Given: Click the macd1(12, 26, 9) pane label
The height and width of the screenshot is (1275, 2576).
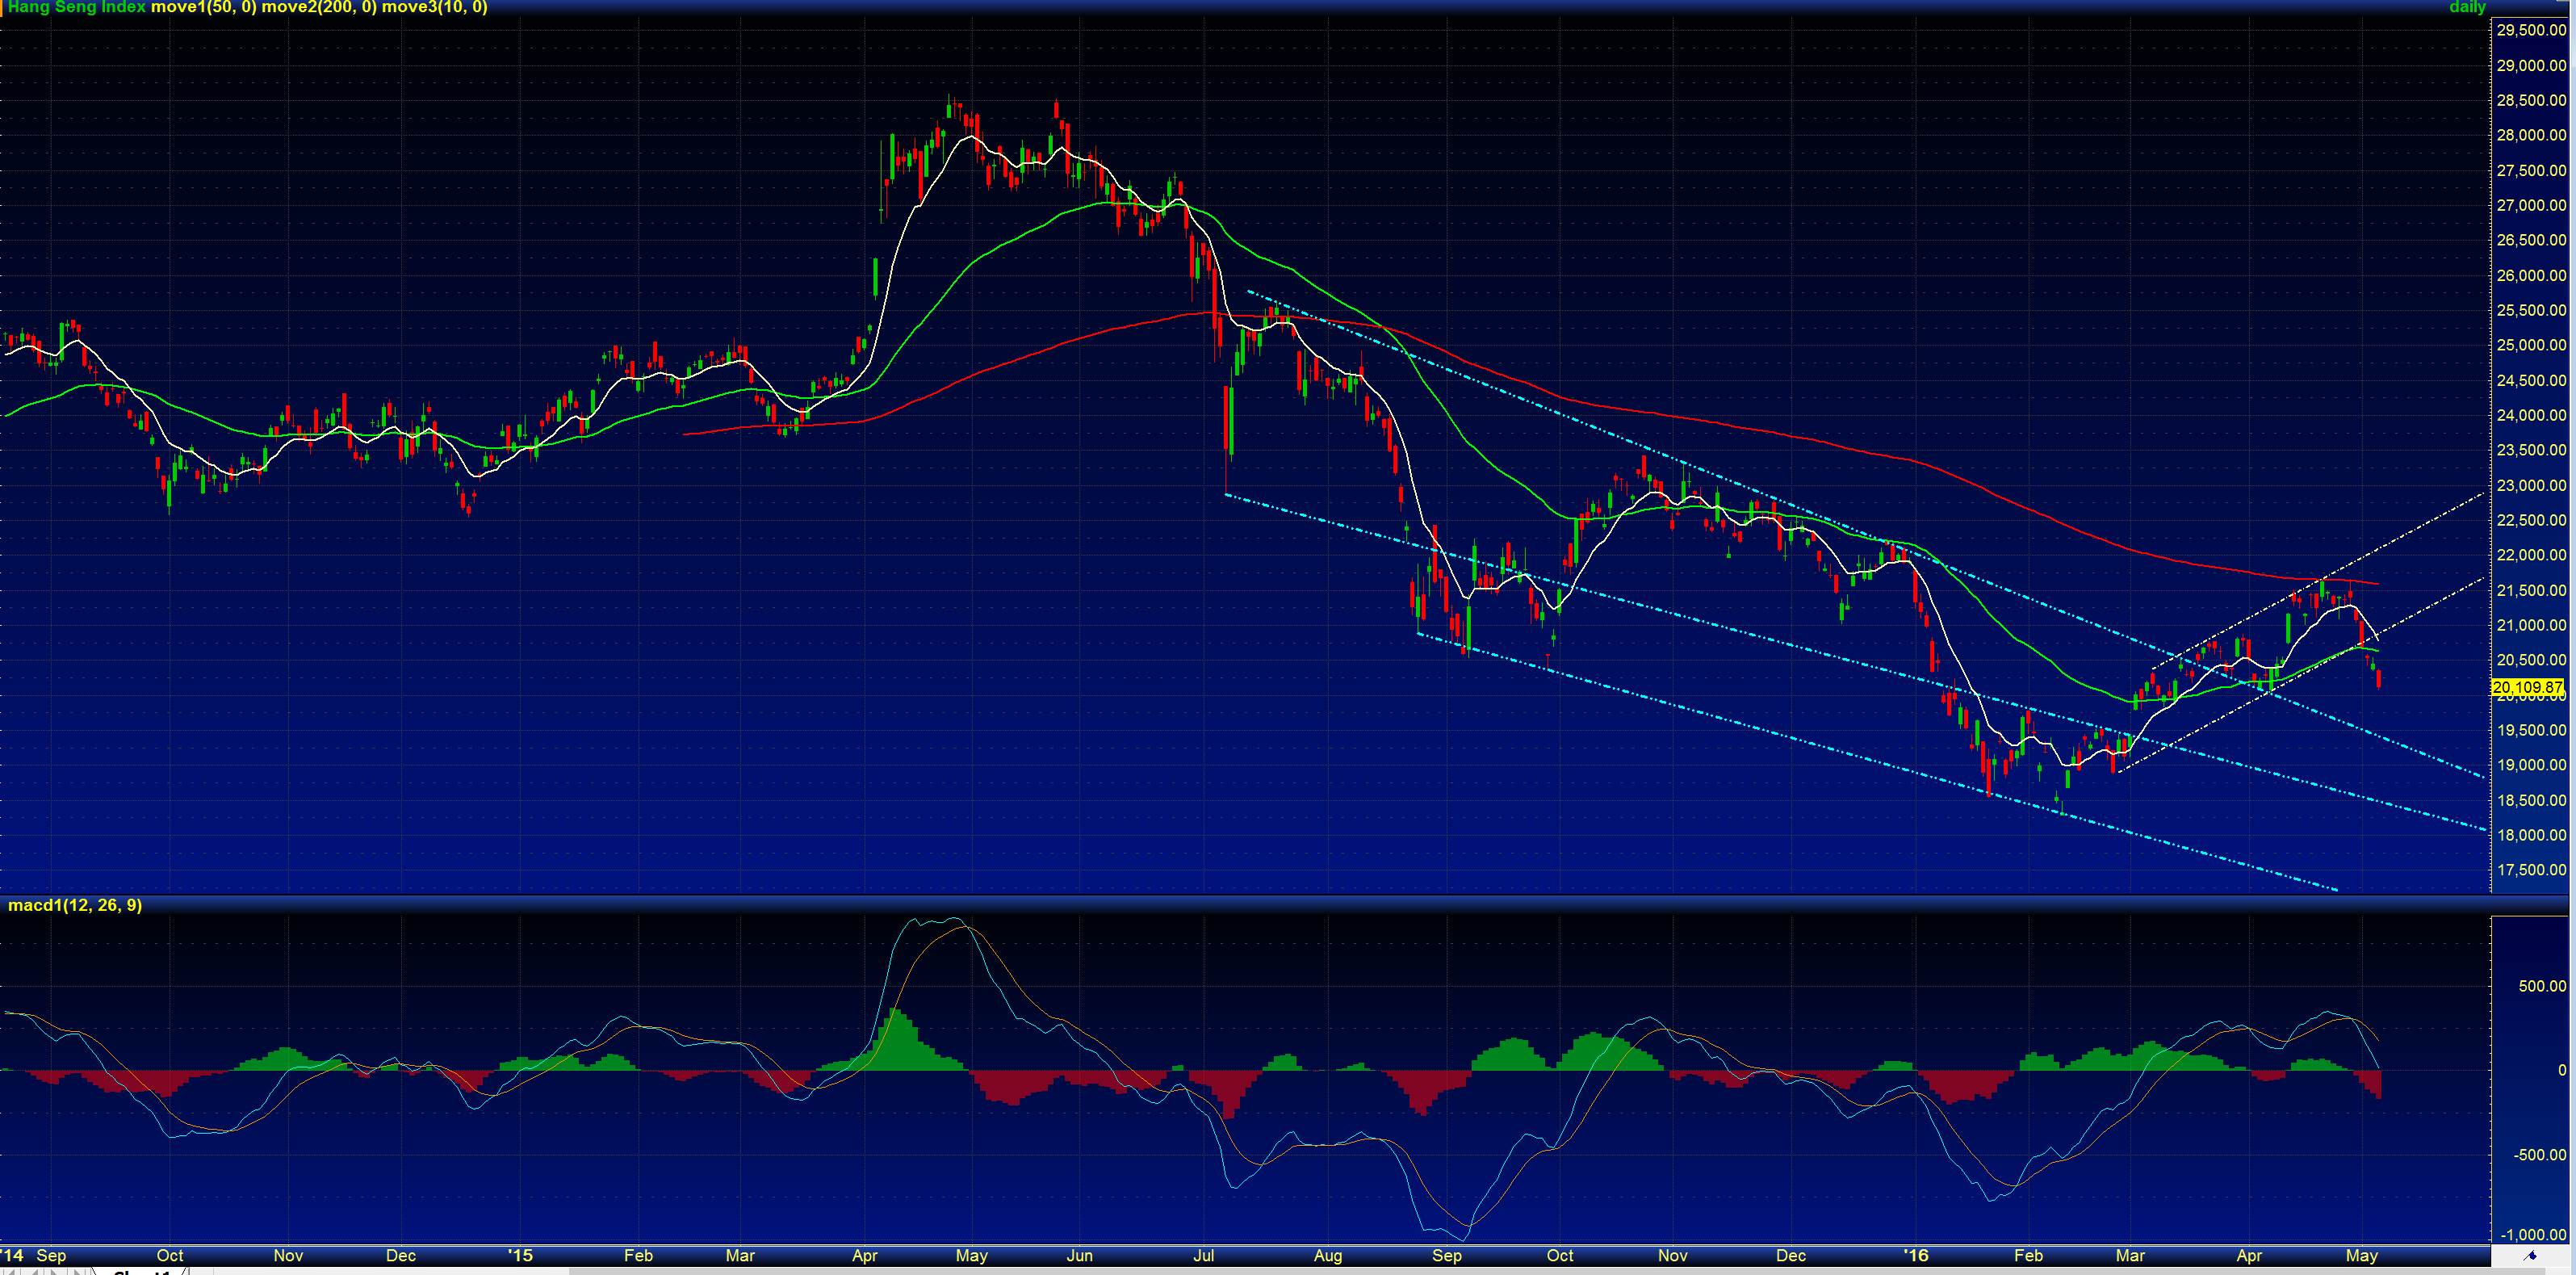Looking at the screenshot, I should coord(75,905).
